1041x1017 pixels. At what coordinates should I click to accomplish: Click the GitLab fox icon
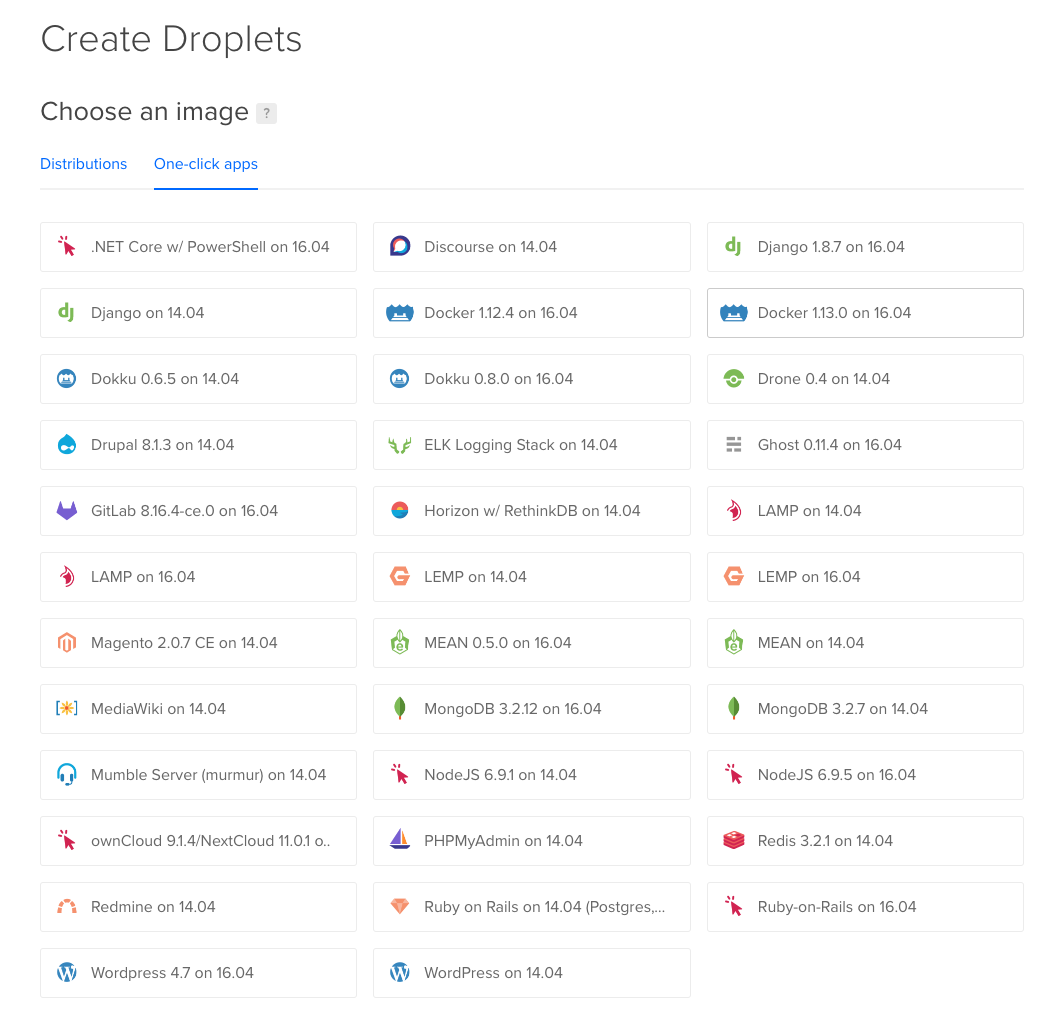(x=66, y=511)
